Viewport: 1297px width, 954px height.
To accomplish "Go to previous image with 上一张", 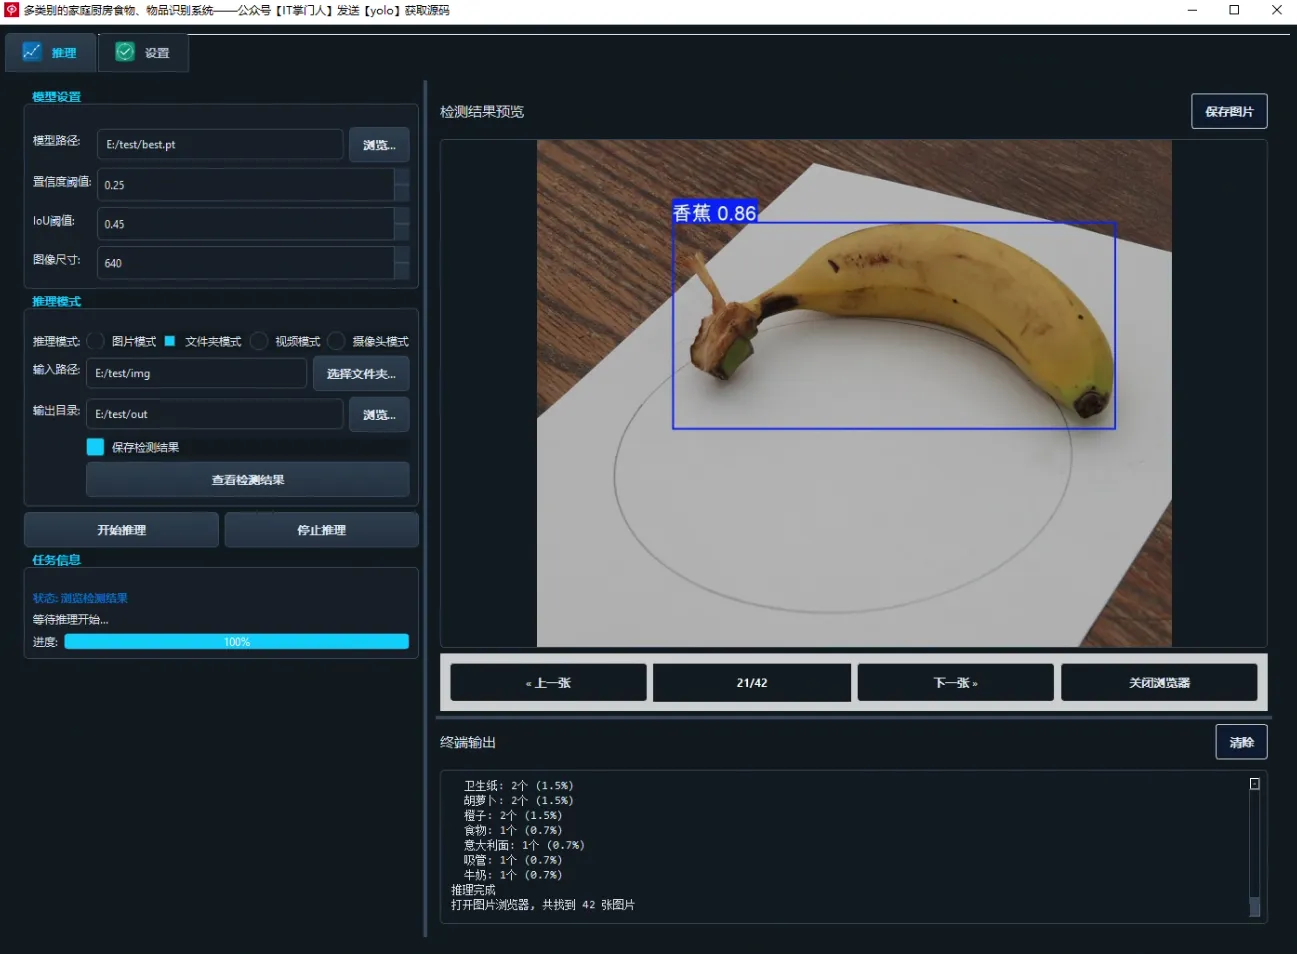I will [x=548, y=683].
